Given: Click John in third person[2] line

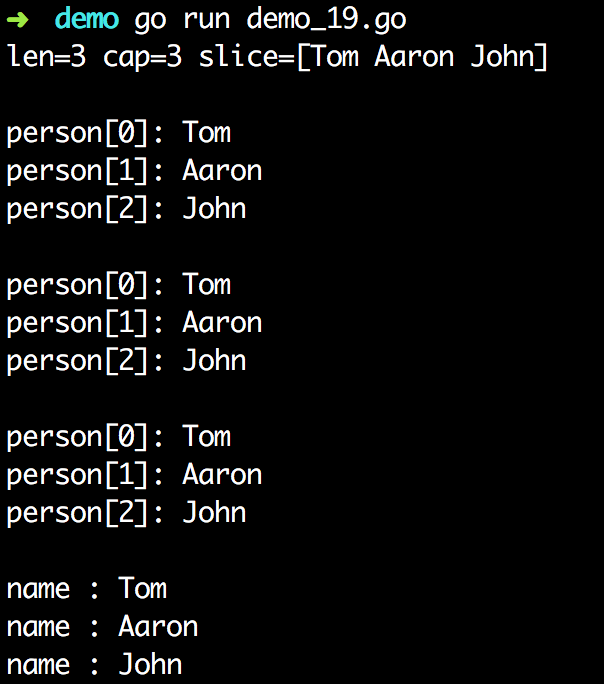Looking at the screenshot, I should (215, 513).
